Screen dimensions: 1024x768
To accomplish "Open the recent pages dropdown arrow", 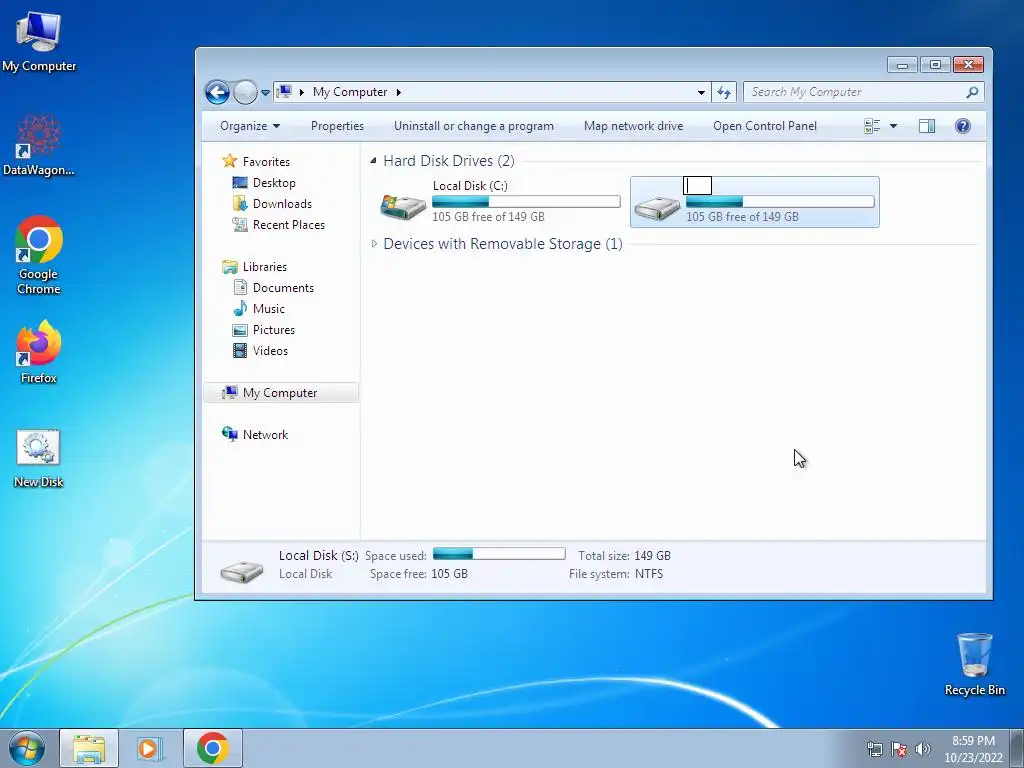I will (265, 93).
